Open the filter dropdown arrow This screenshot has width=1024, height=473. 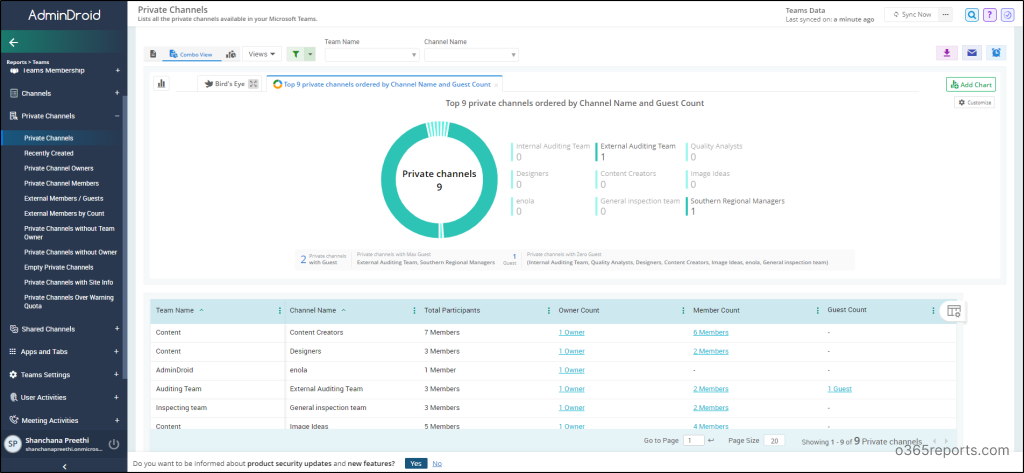[x=310, y=54]
